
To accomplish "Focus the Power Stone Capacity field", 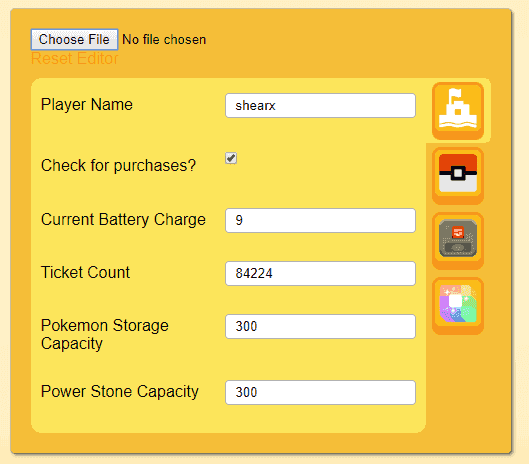I will 320,392.
